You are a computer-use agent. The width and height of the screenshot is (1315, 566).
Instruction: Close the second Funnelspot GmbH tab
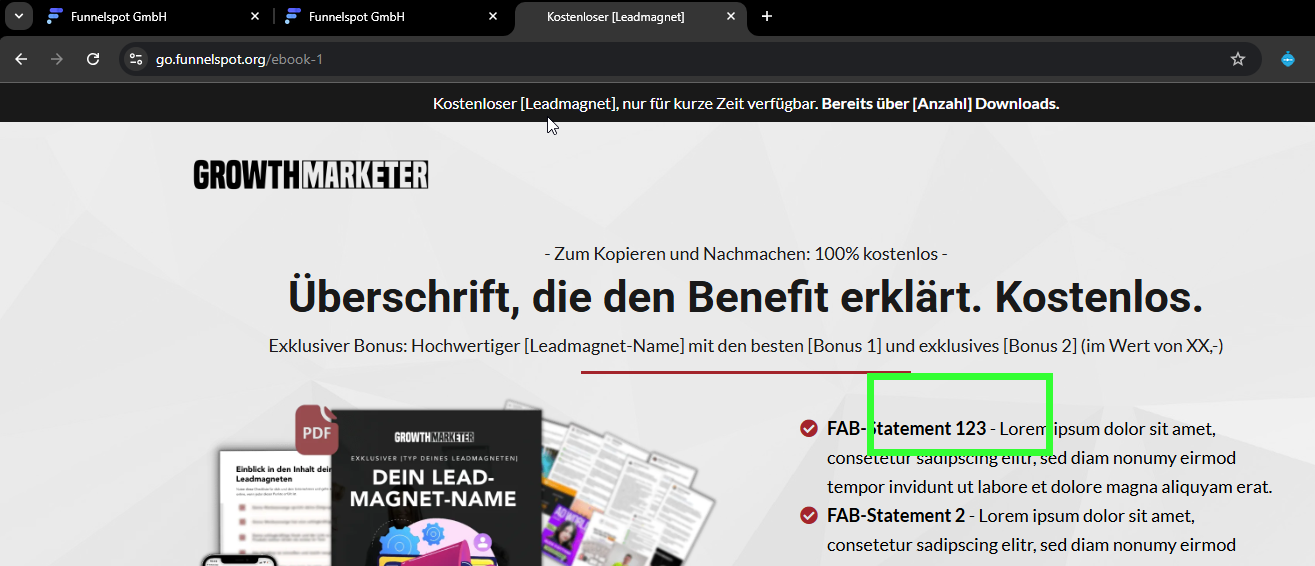(x=493, y=17)
